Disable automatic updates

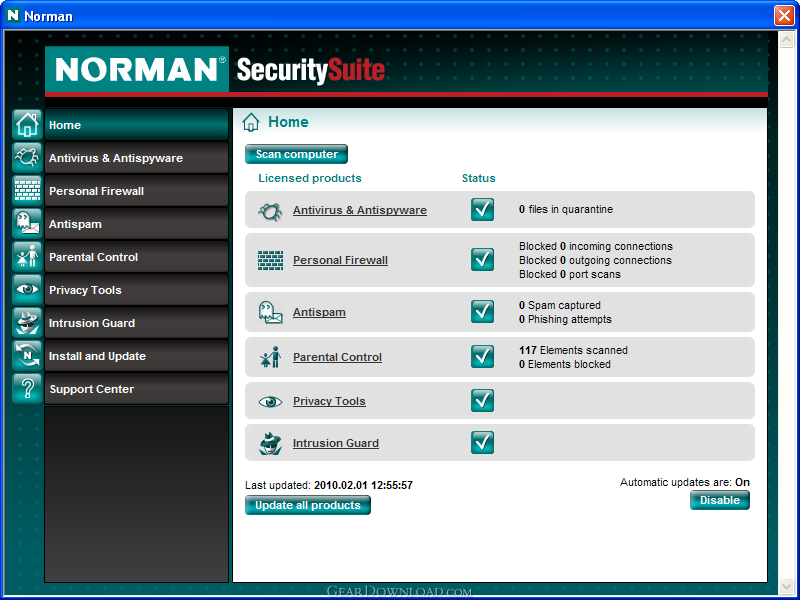point(720,500)
